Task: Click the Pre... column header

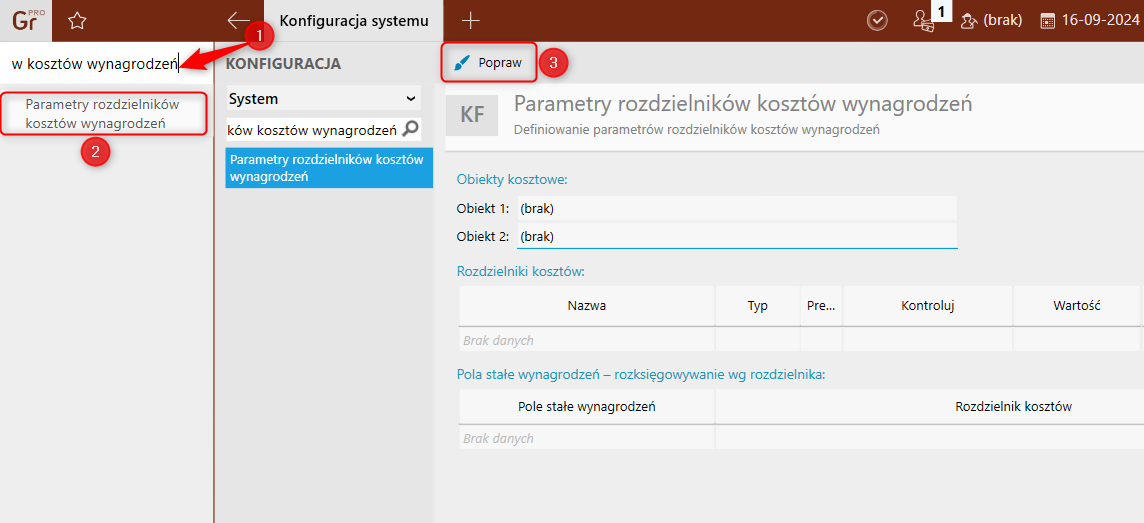Action: click(x=822, y=306)
